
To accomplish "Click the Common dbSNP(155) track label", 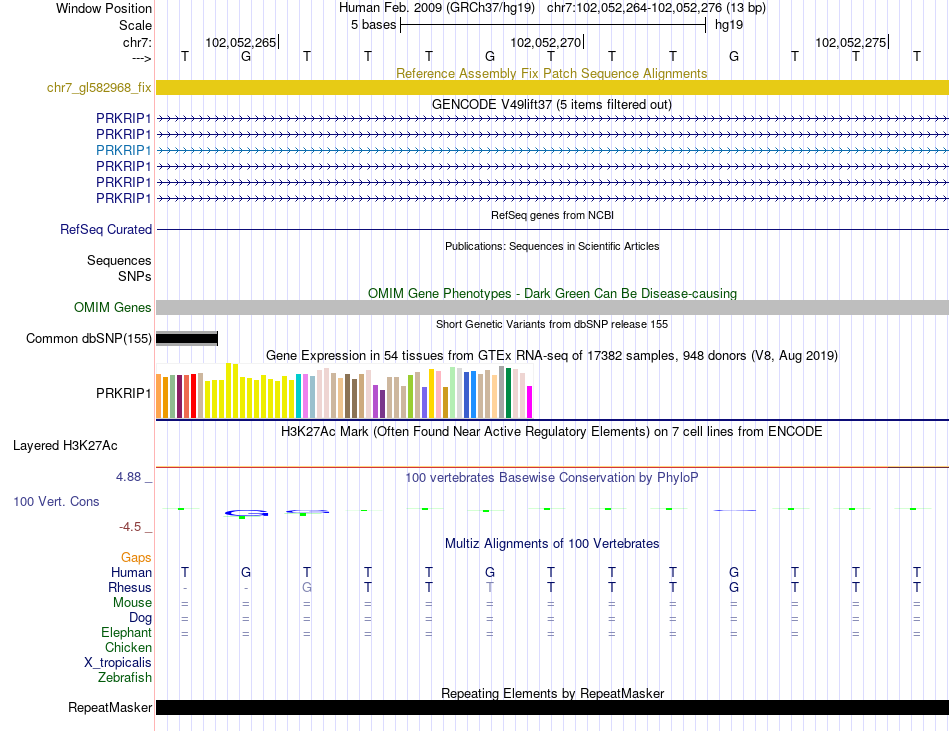I will point(89,339).
